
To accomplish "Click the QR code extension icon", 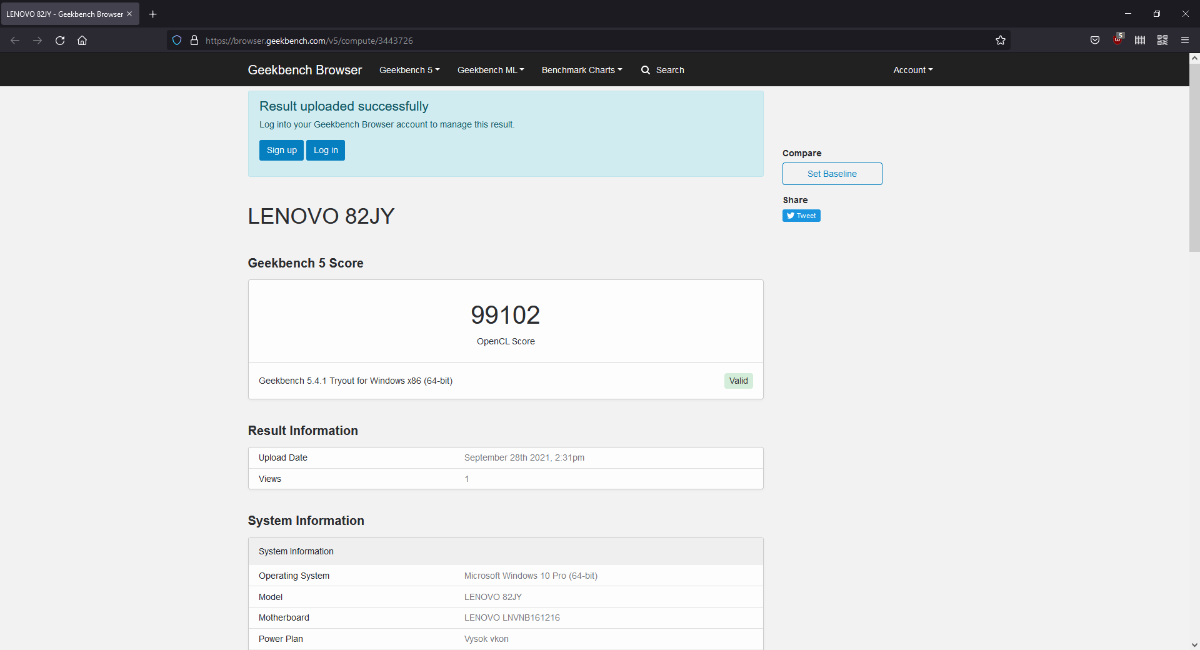I will click(x=1162, y=40).
